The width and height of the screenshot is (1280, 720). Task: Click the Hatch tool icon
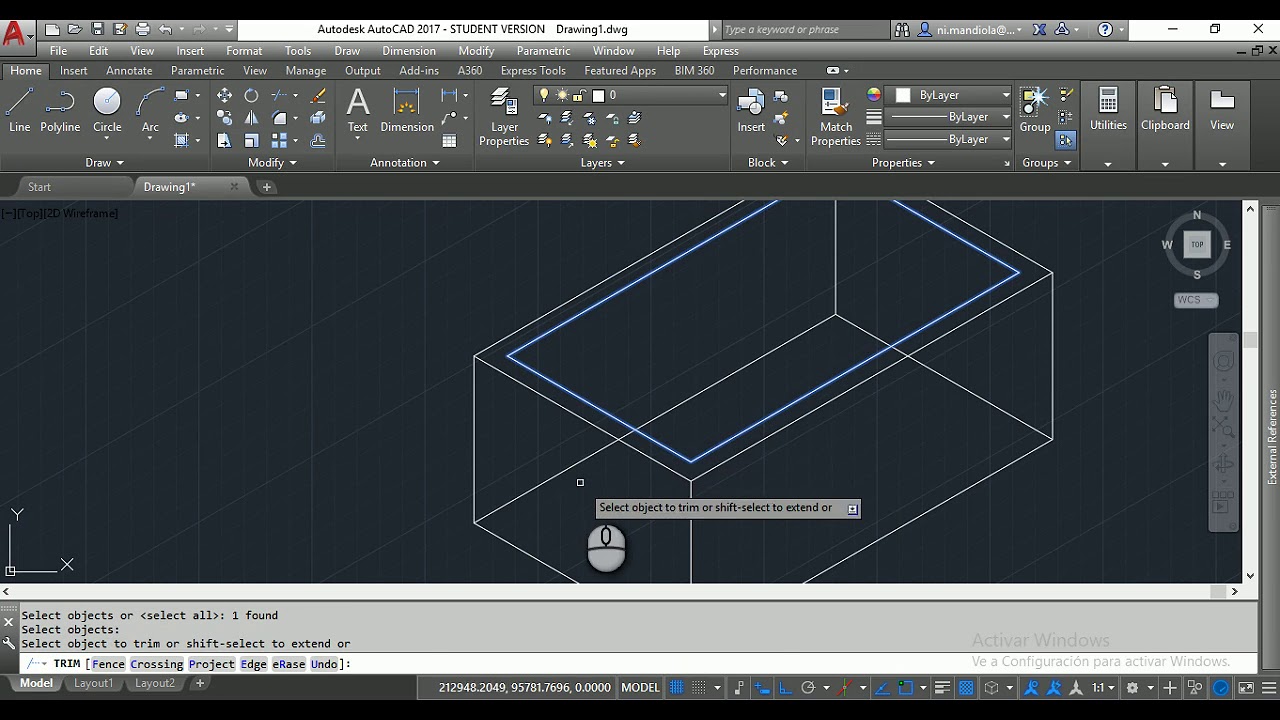tap(182, 141)
